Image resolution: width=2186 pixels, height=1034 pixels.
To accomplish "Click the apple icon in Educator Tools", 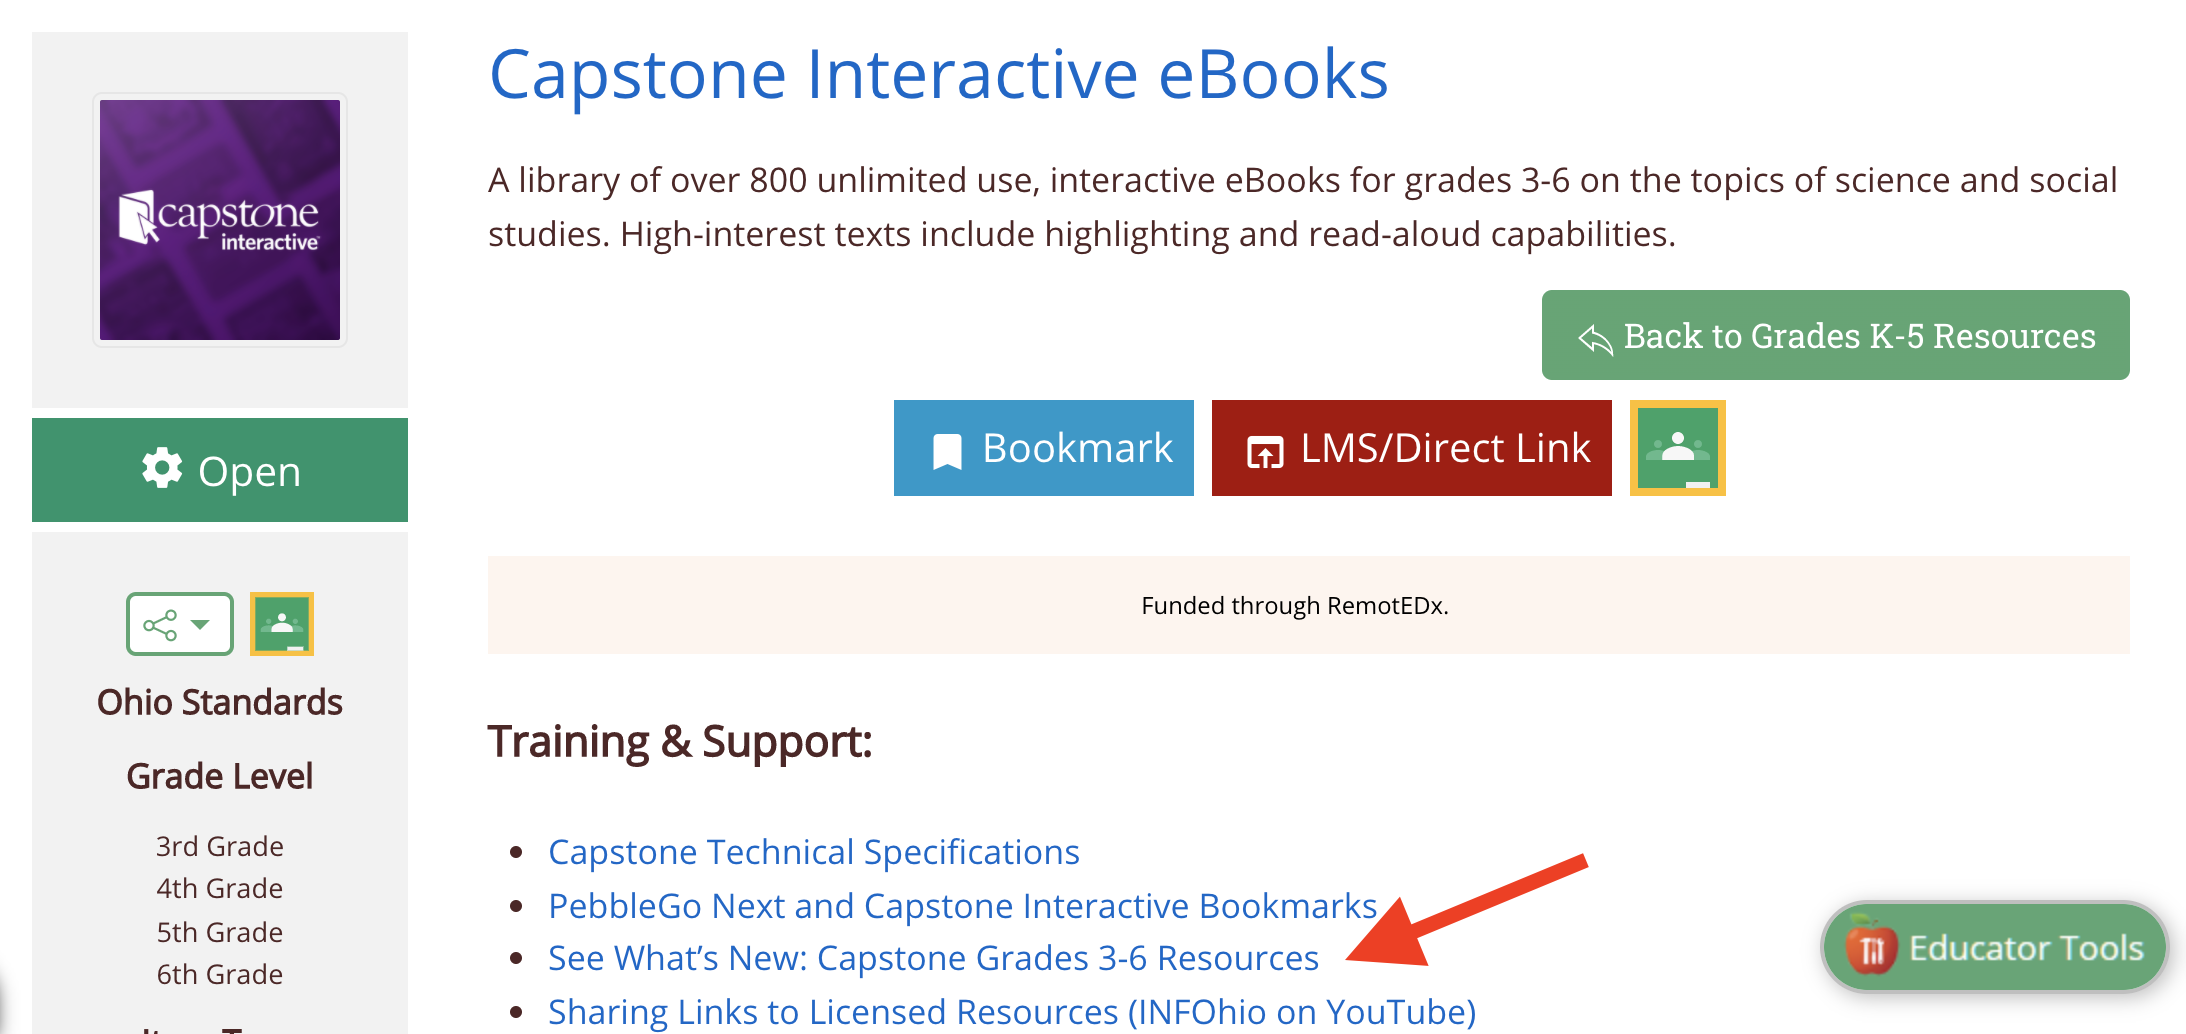I will coord(1871,947).
